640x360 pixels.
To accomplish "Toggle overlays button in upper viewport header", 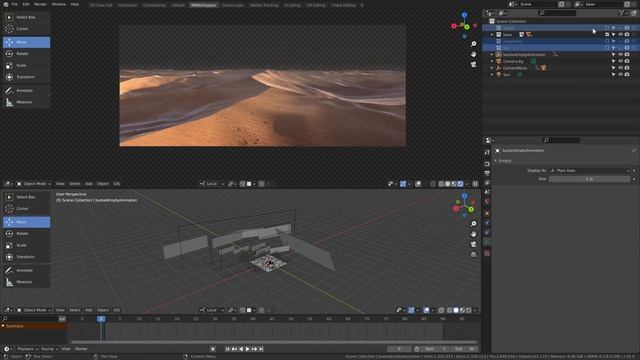I will (418, 184).
